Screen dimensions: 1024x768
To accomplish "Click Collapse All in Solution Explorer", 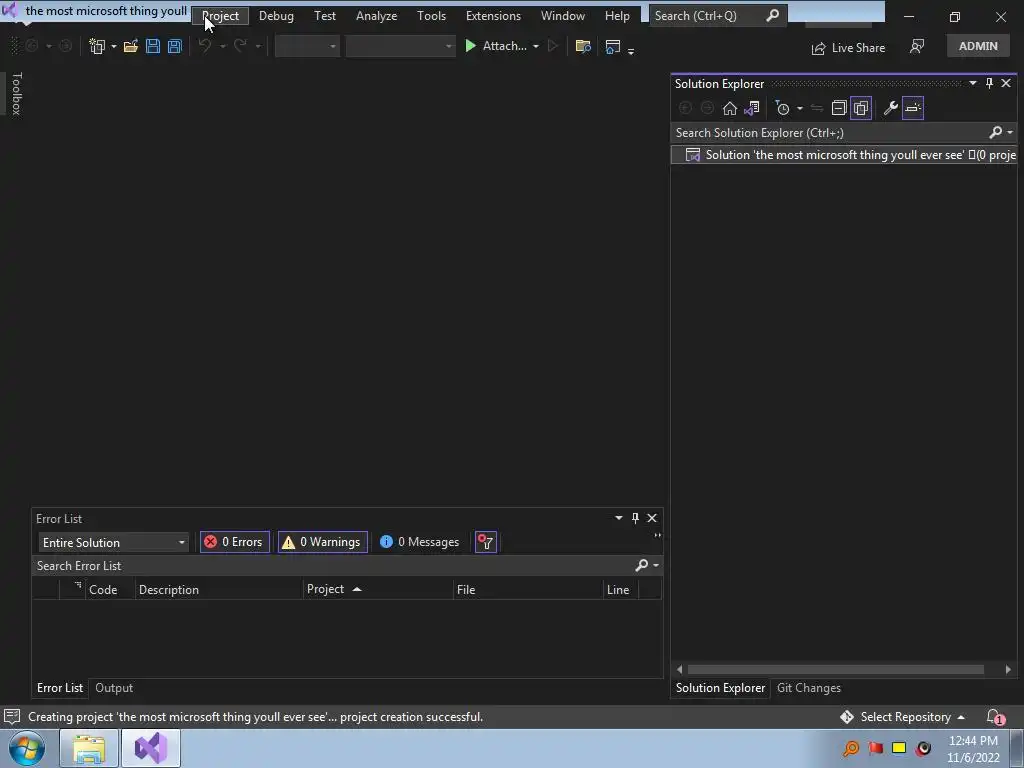I will click(839, 108).
